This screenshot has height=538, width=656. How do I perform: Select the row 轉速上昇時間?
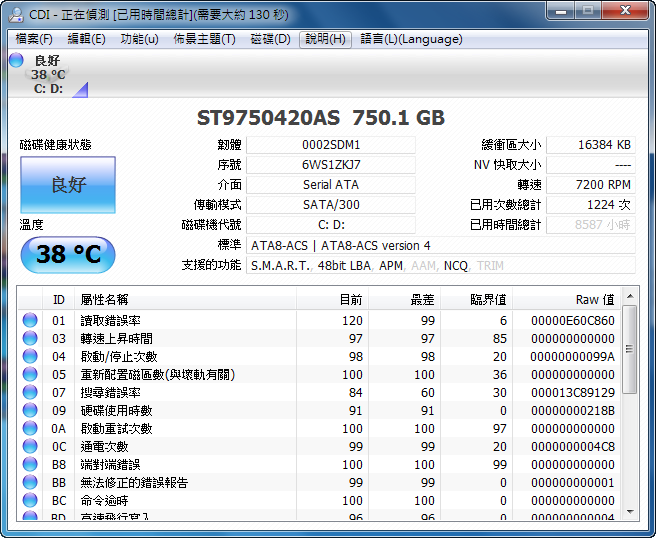(319, 338)
